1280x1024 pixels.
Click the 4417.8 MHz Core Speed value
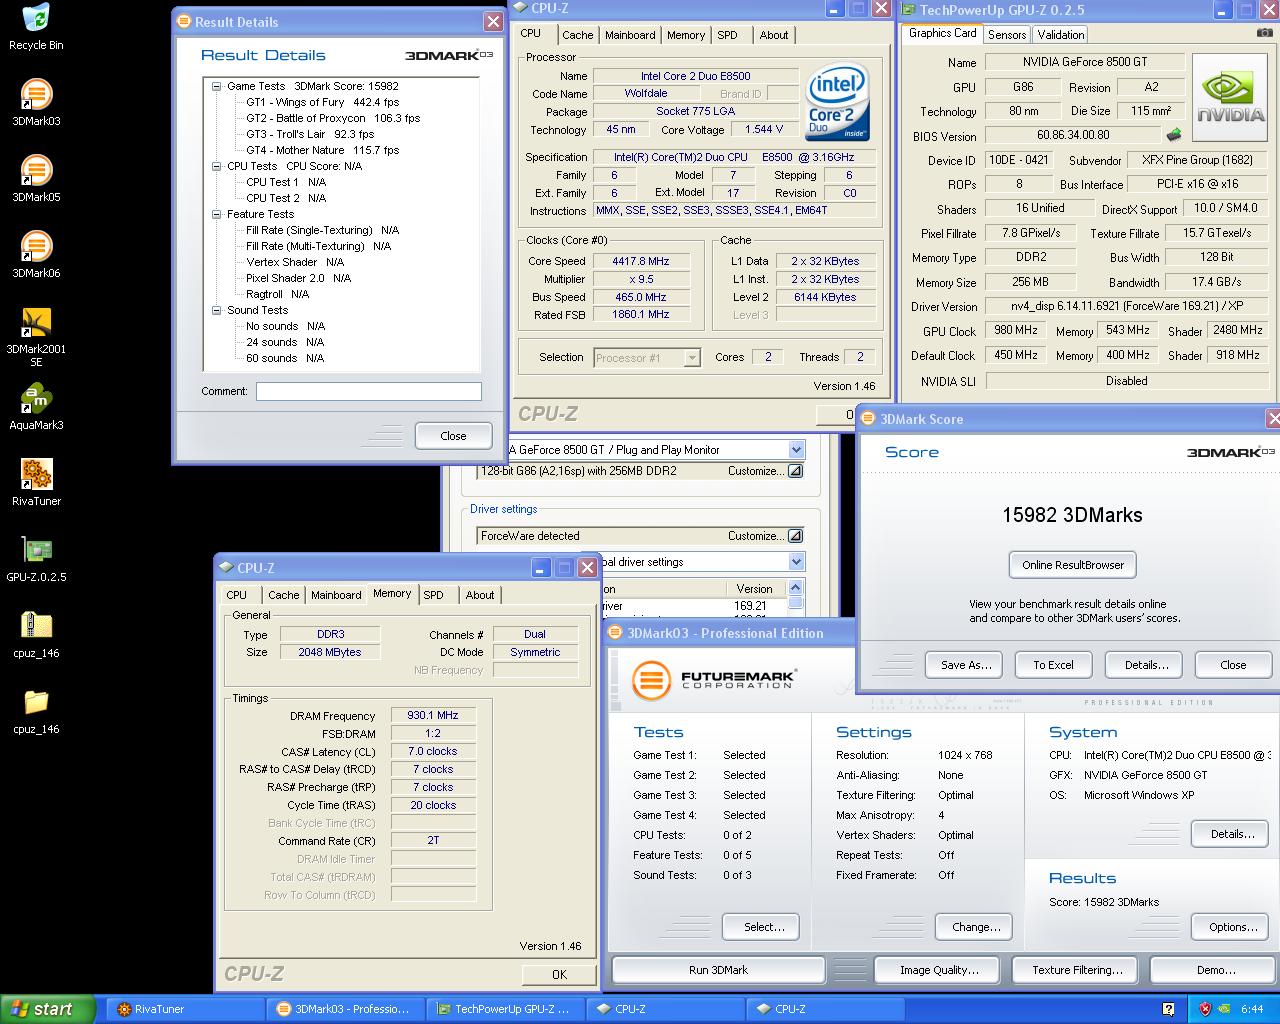[640, 261]
